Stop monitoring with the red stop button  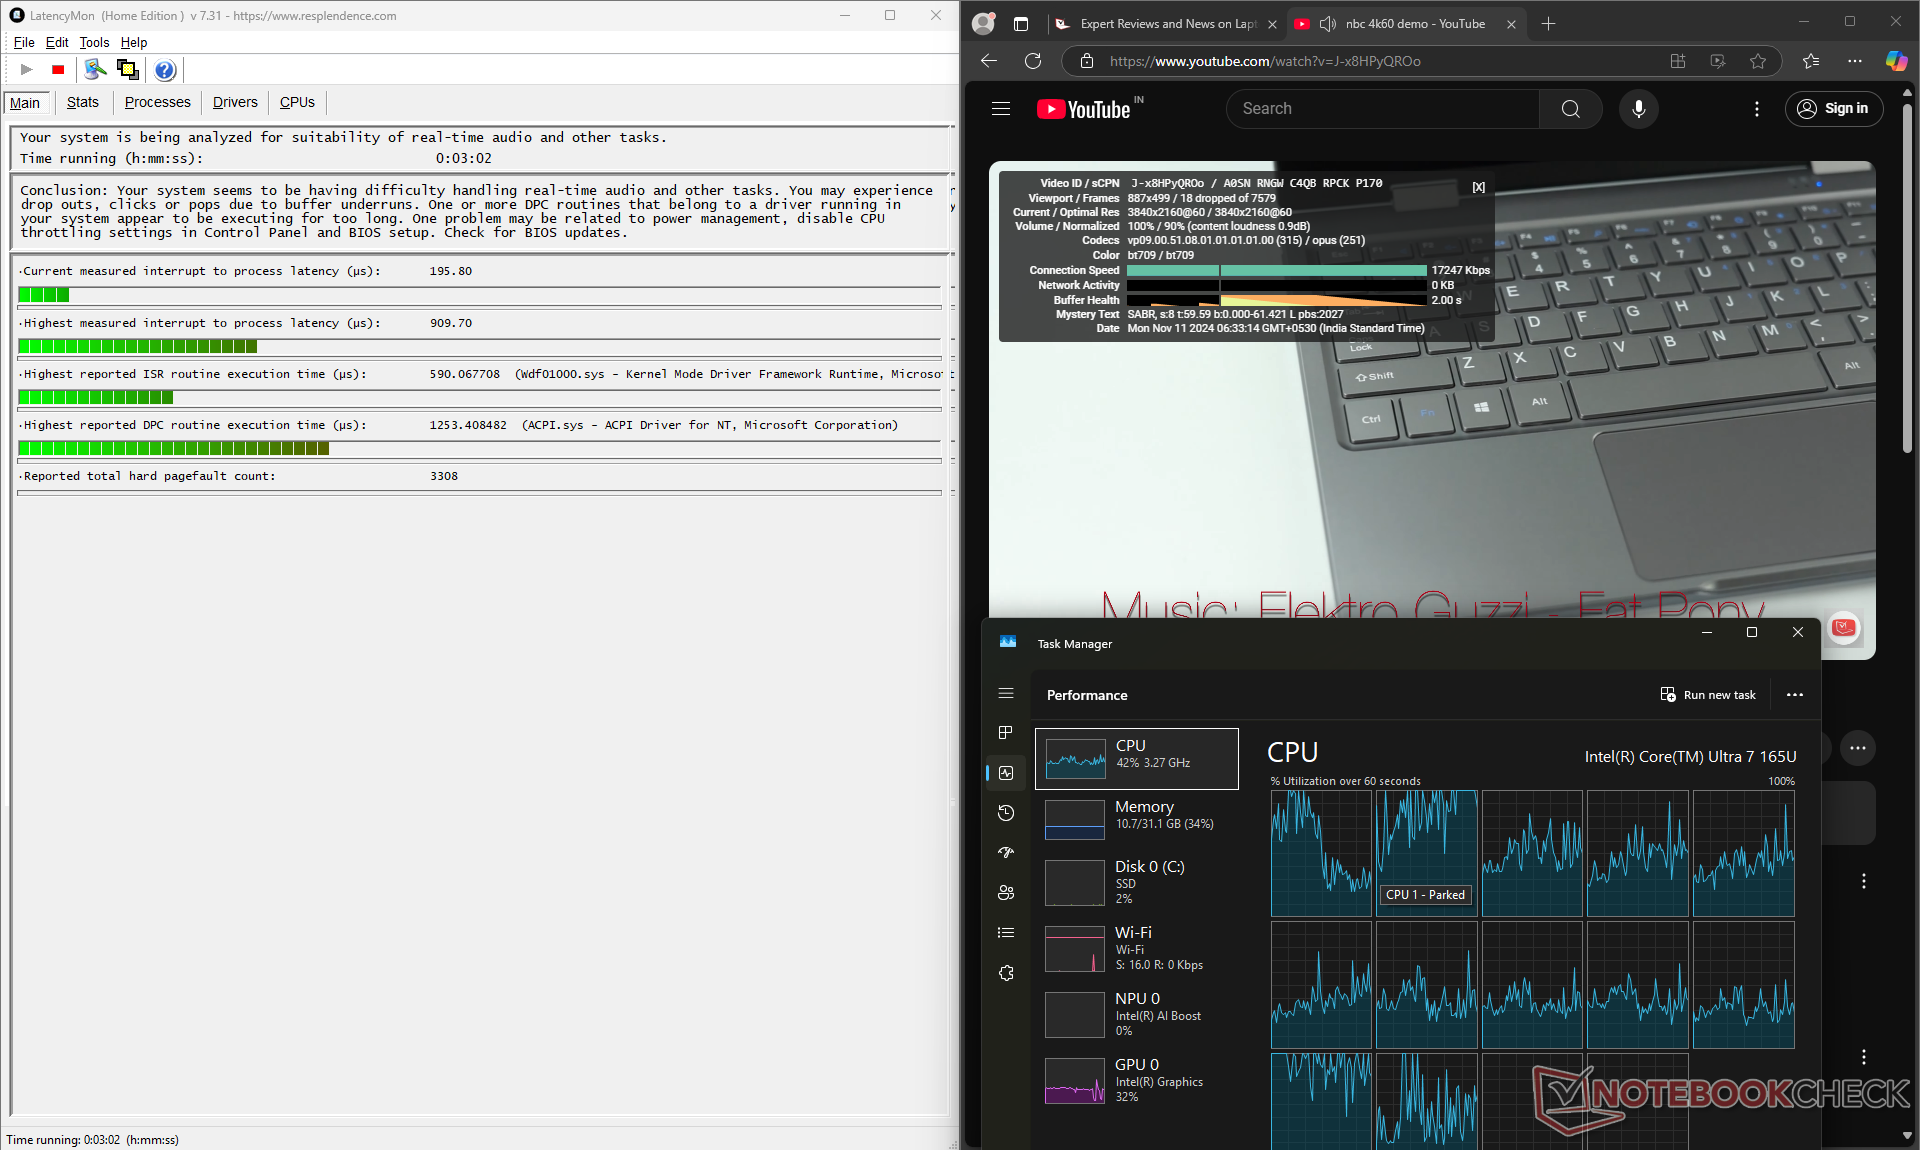pos(58,69)
